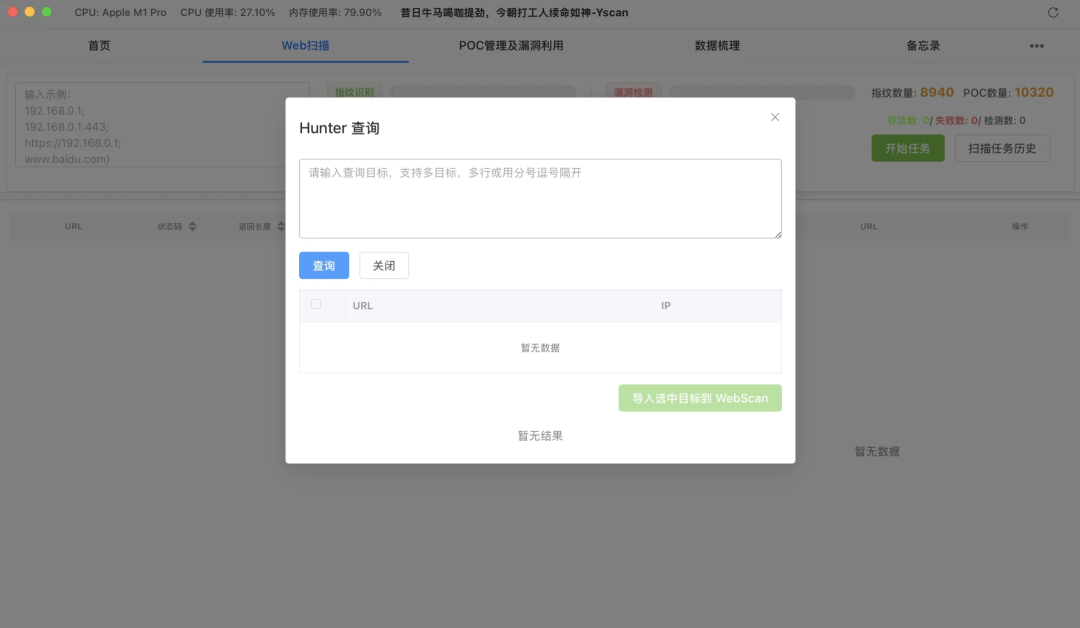Screen dimensions: 1080x628
Task: Open the POC管理及漏洞利用 tab
Action: [511, 45]
